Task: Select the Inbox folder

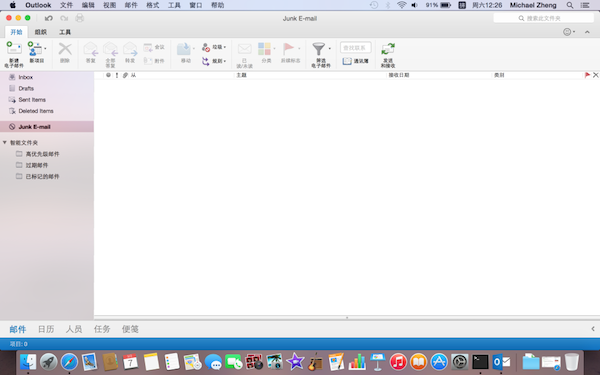Action: [47, 77]
